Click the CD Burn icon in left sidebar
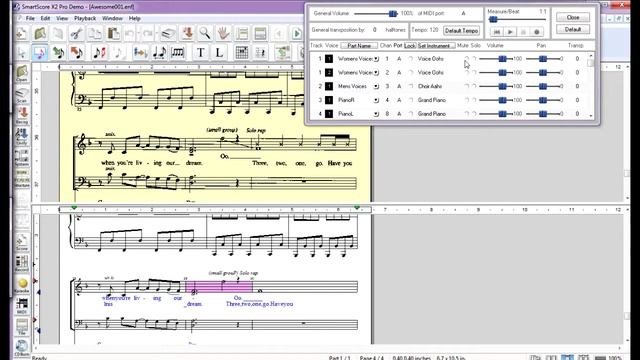Screen dimensions: 640x360 point(22,348)
